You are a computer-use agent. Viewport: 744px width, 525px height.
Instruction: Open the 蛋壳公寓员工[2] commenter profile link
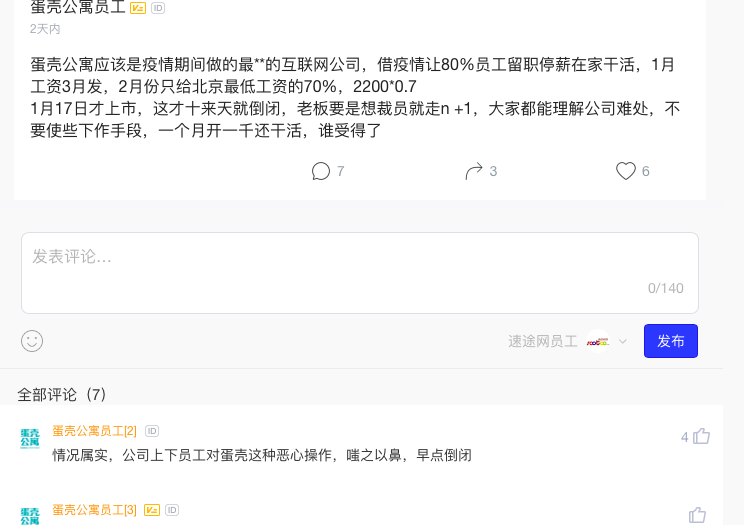(x=94, y=431)
